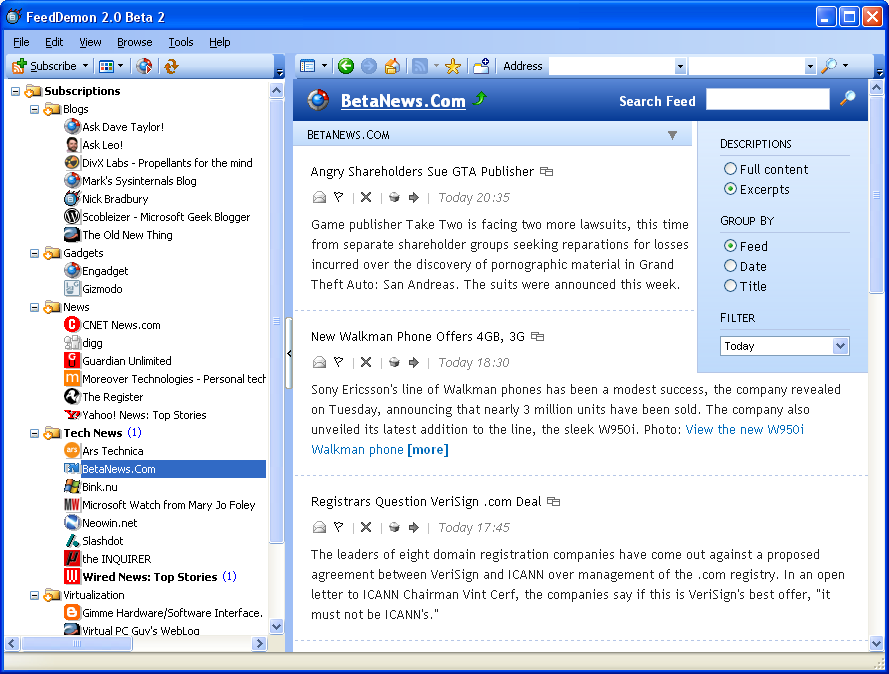The height and width of the screenshot is (674, 889).
Task: Group by Date radio button
Action: 730,266
